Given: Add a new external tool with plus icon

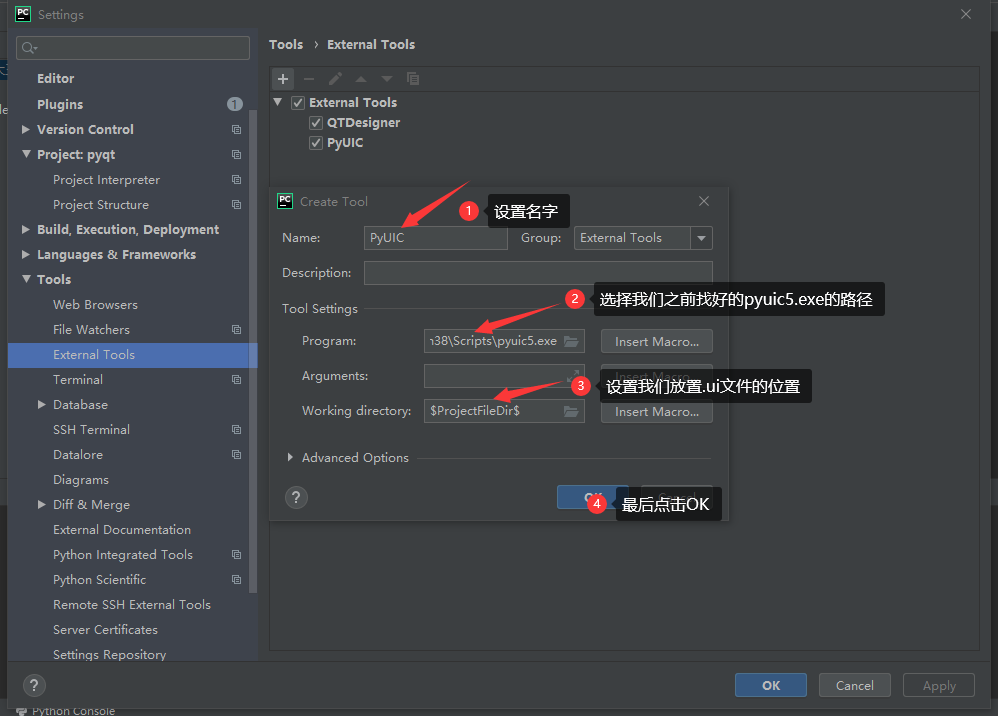Looking at the screenshot, I should [283, 79].
